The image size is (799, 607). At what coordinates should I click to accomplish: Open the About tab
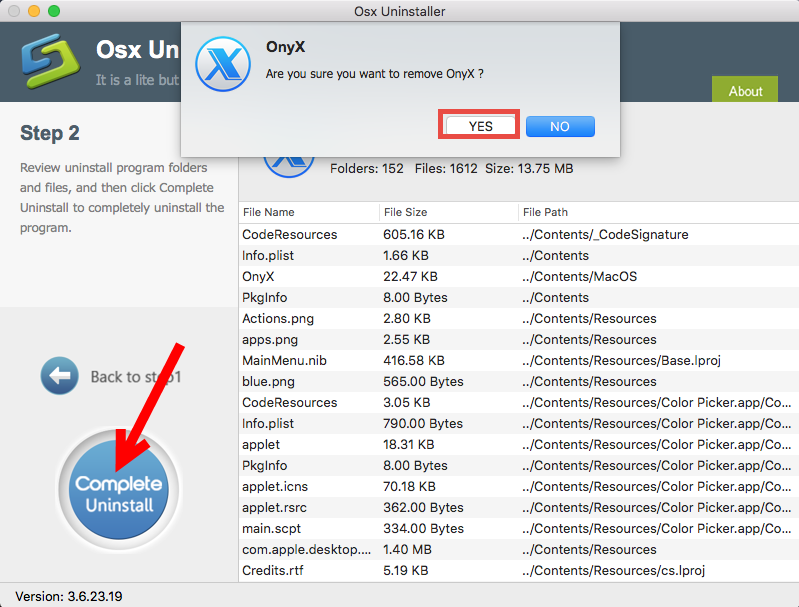[744, 90]
